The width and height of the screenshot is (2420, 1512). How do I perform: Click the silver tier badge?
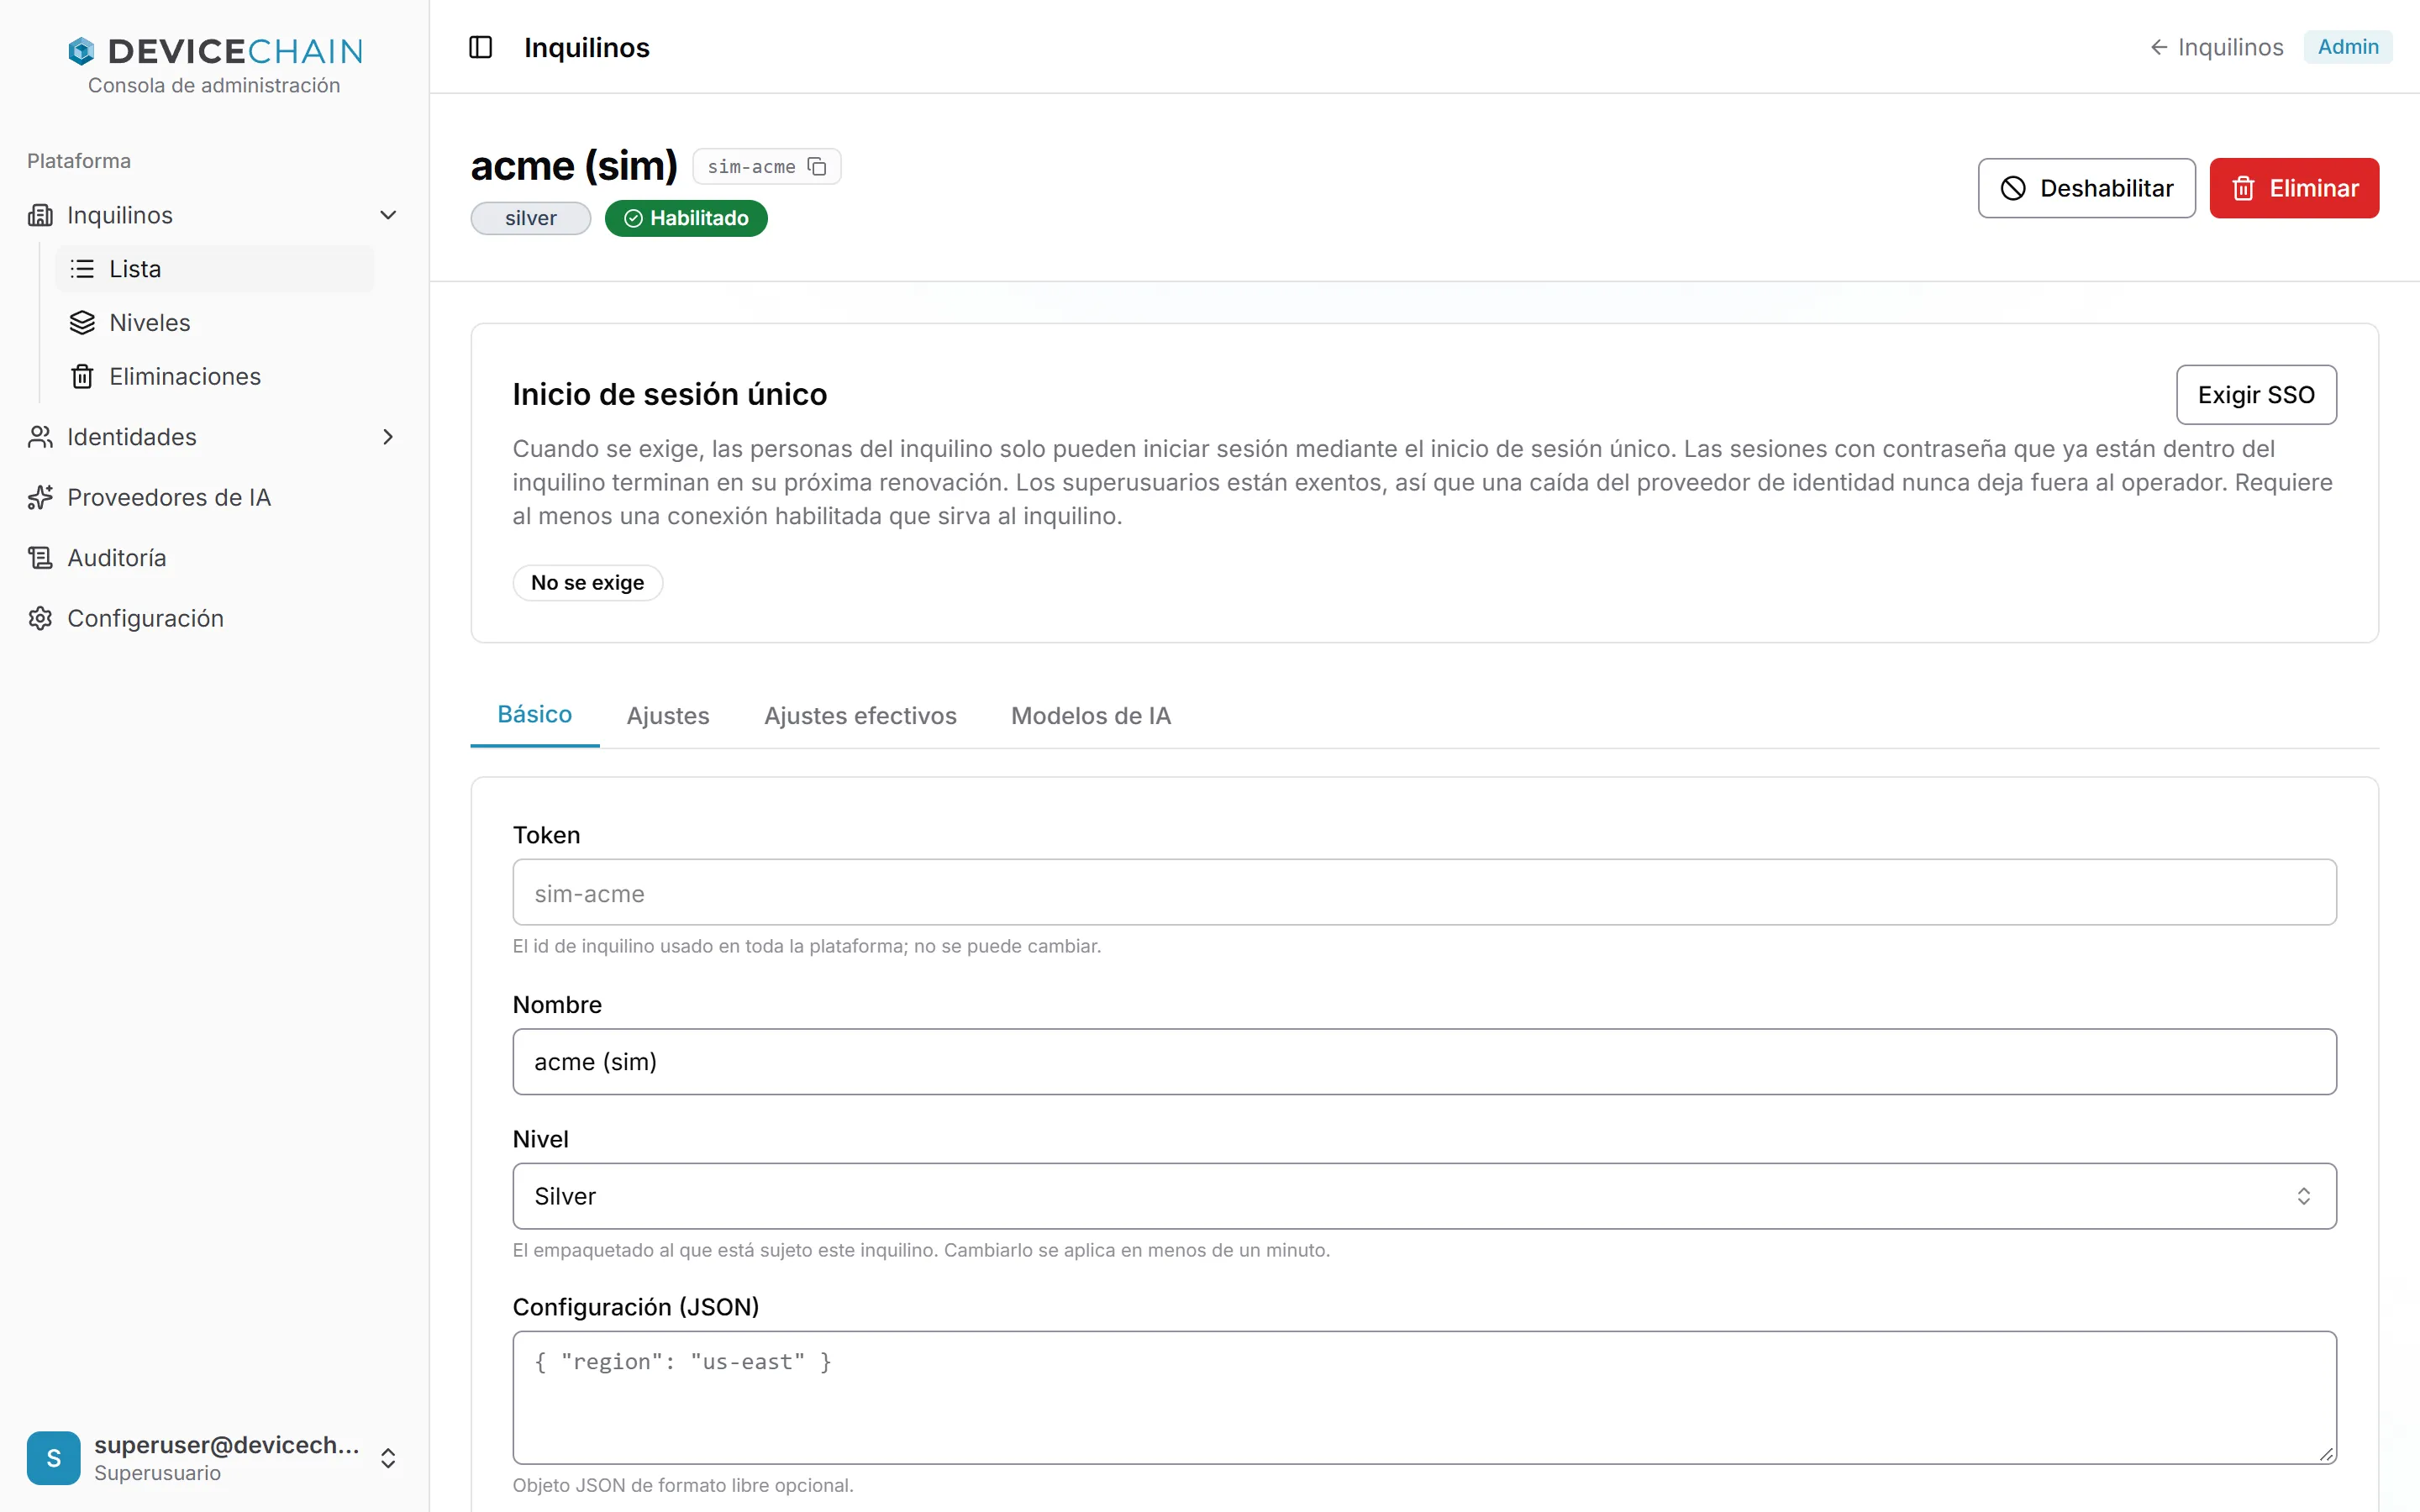pos(530,218)
